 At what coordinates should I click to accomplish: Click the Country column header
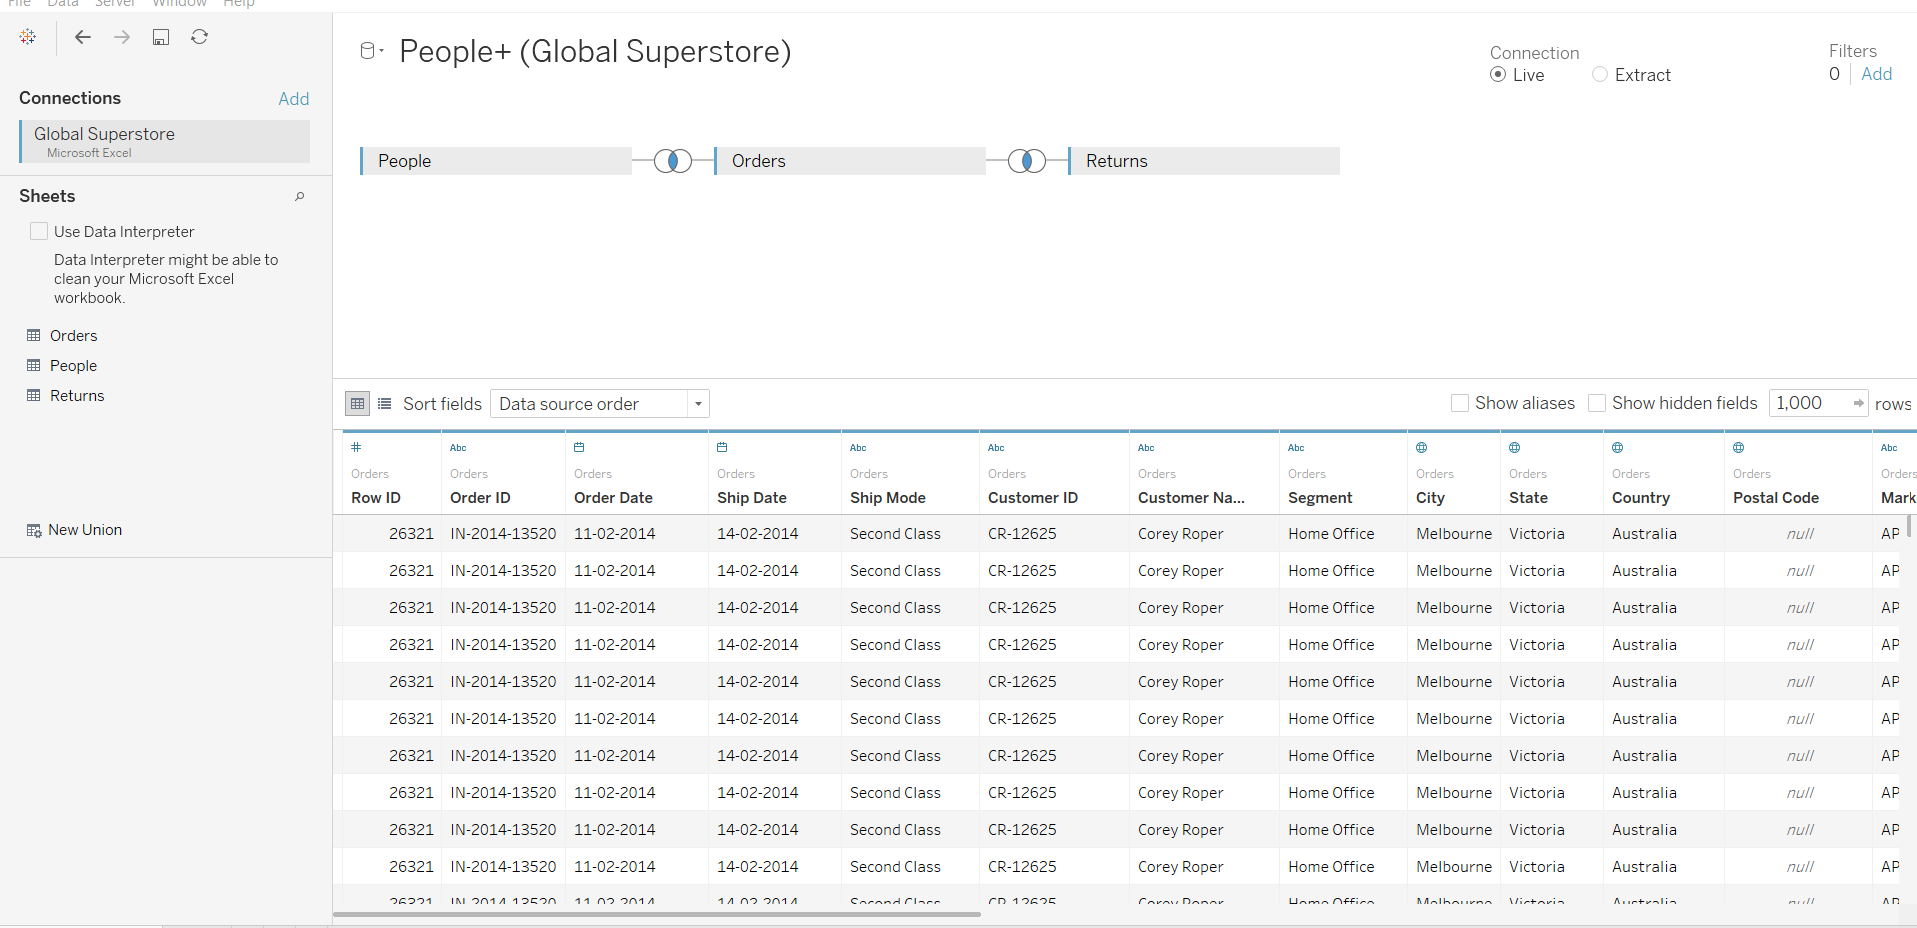point(1641,498)
